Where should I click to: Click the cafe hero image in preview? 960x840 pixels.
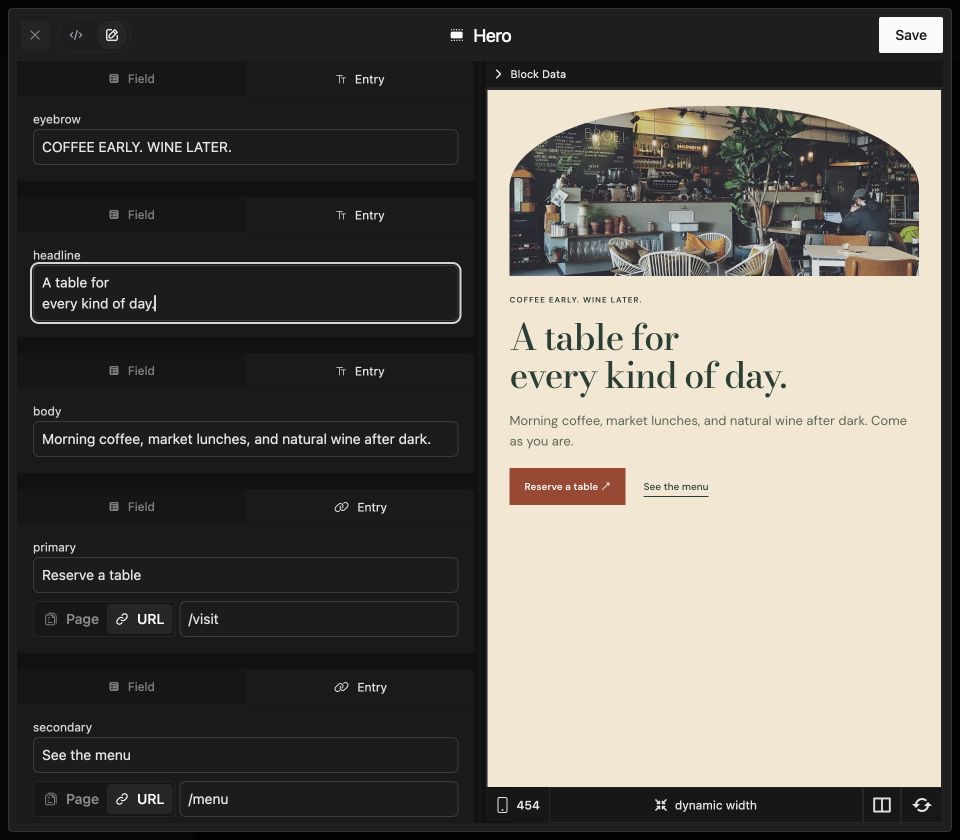point(714,191)
